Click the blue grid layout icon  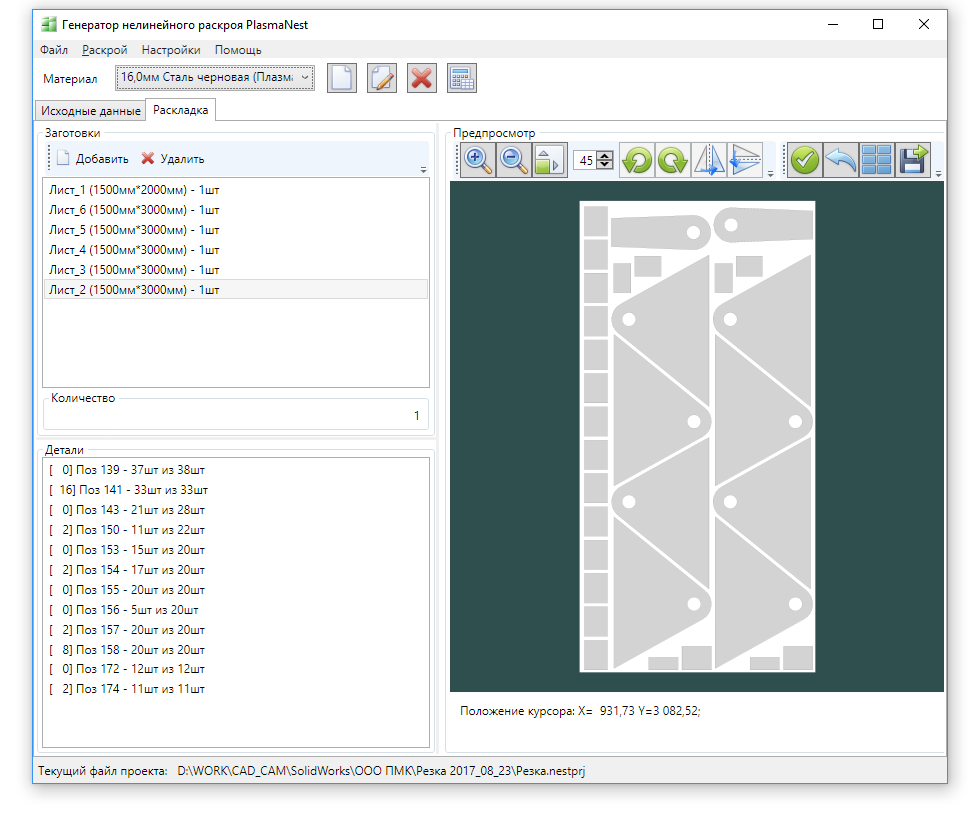click(877, 160)
